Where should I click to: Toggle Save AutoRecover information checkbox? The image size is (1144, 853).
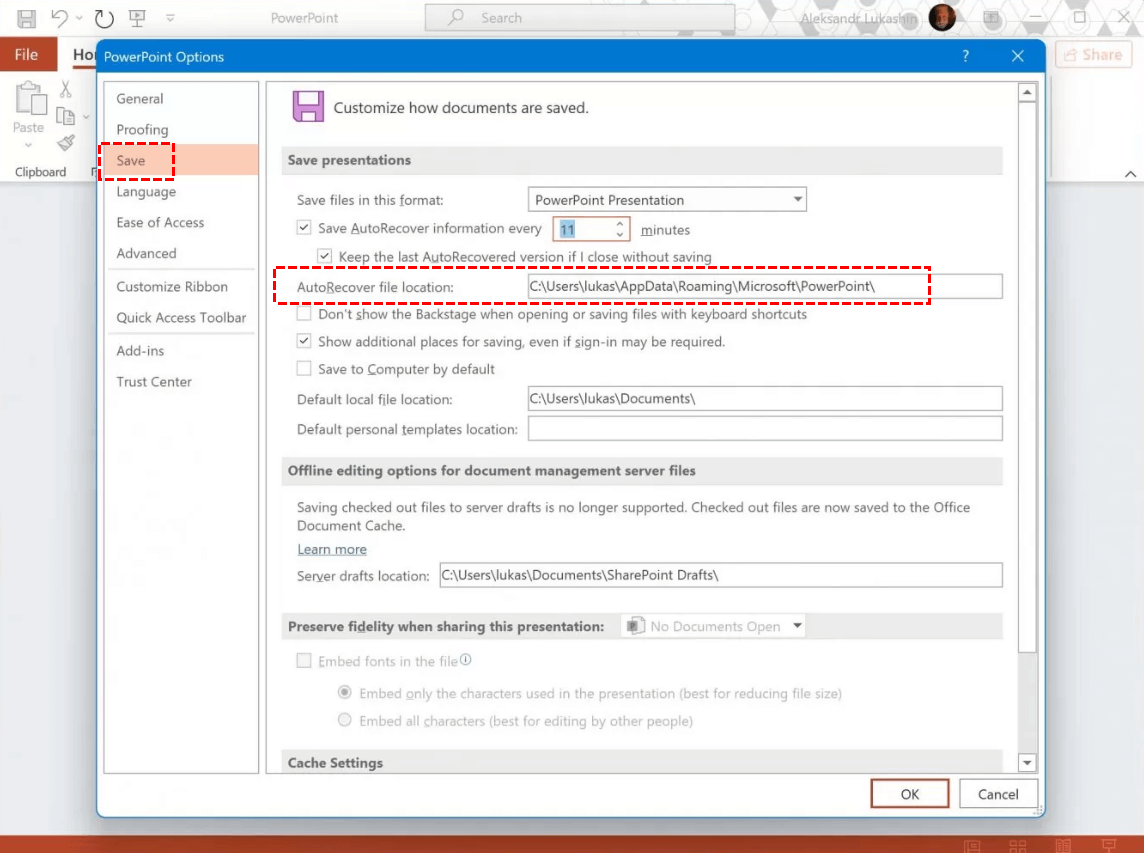point(304,228)
